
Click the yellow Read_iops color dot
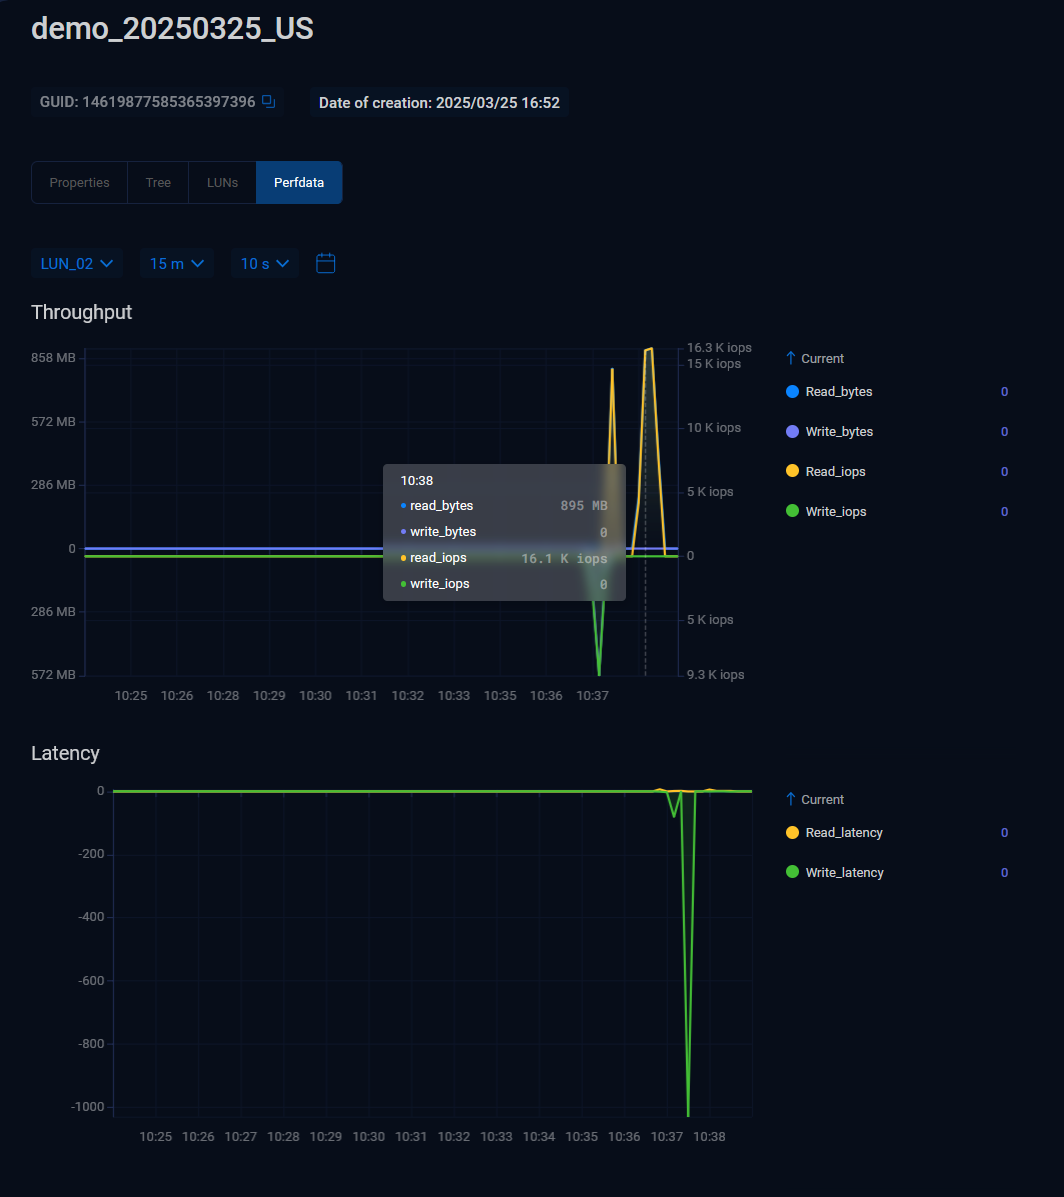[792, 471]
